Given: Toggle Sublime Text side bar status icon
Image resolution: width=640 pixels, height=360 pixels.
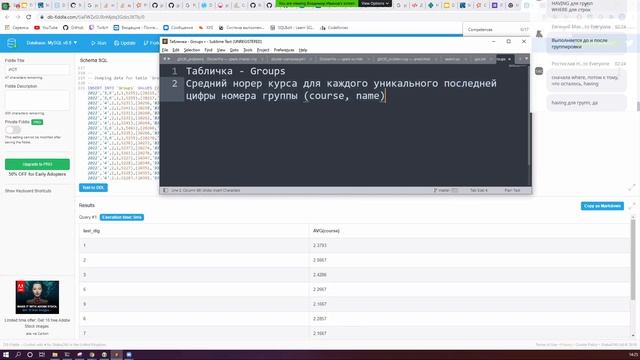Looking at the screenshot, I should tap(165, 190).
